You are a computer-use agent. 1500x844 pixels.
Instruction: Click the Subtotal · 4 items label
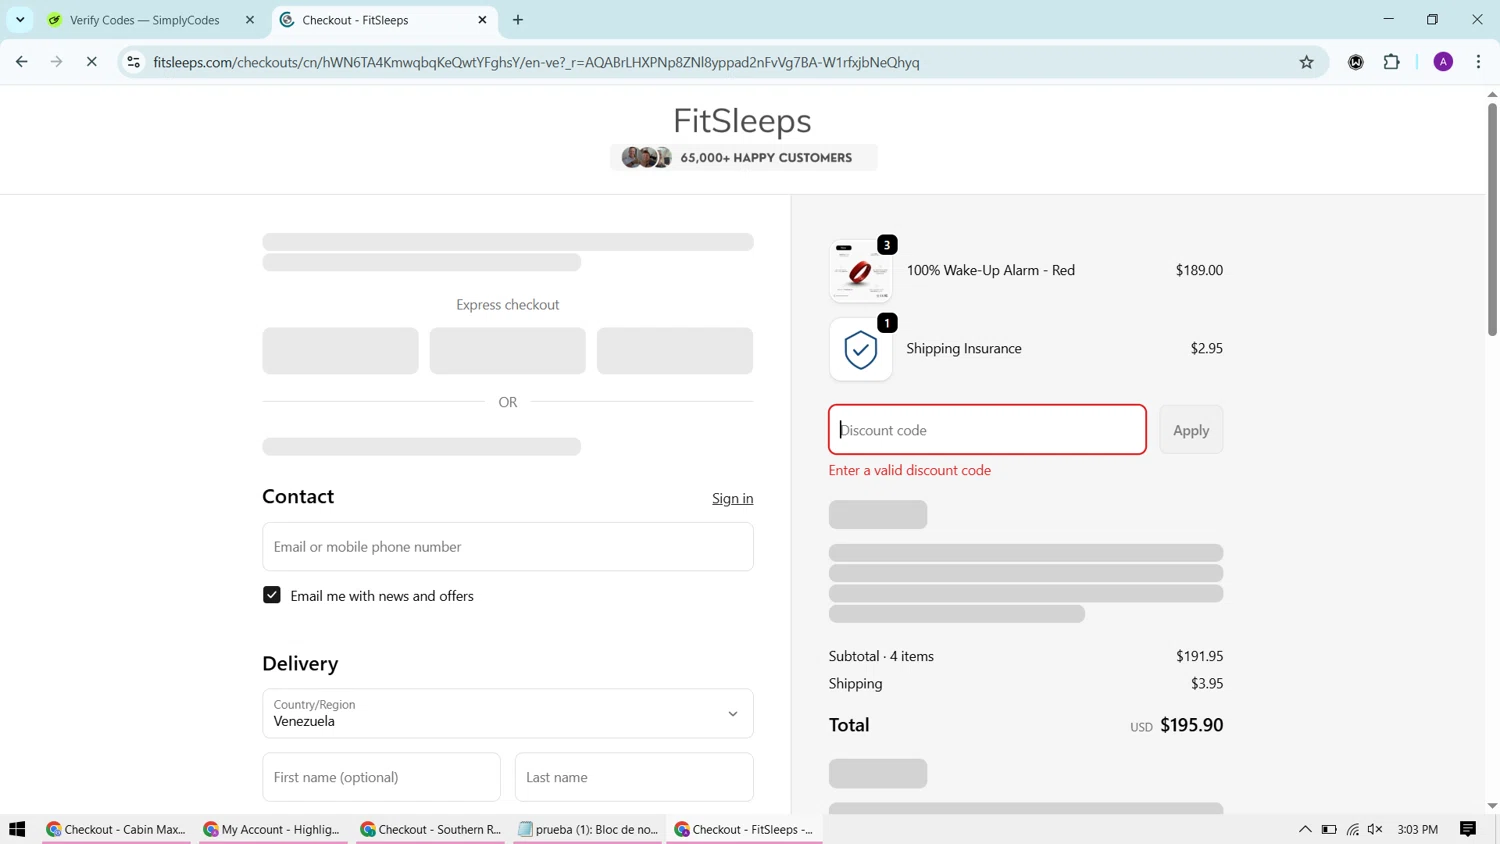click(881, 656)
